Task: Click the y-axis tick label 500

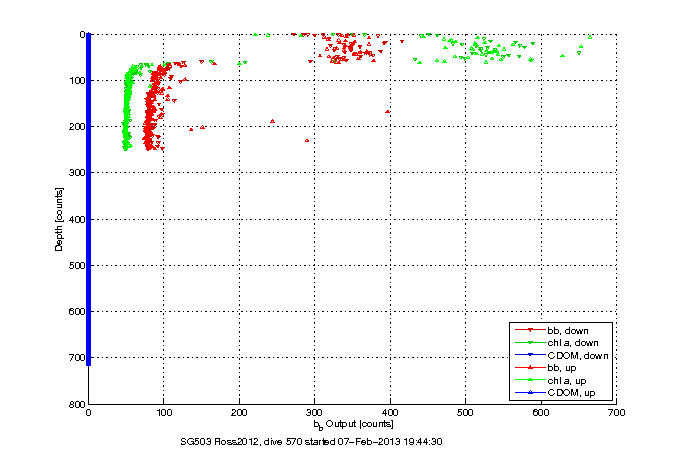Action: pyautogui.click(x=77, y=265)
